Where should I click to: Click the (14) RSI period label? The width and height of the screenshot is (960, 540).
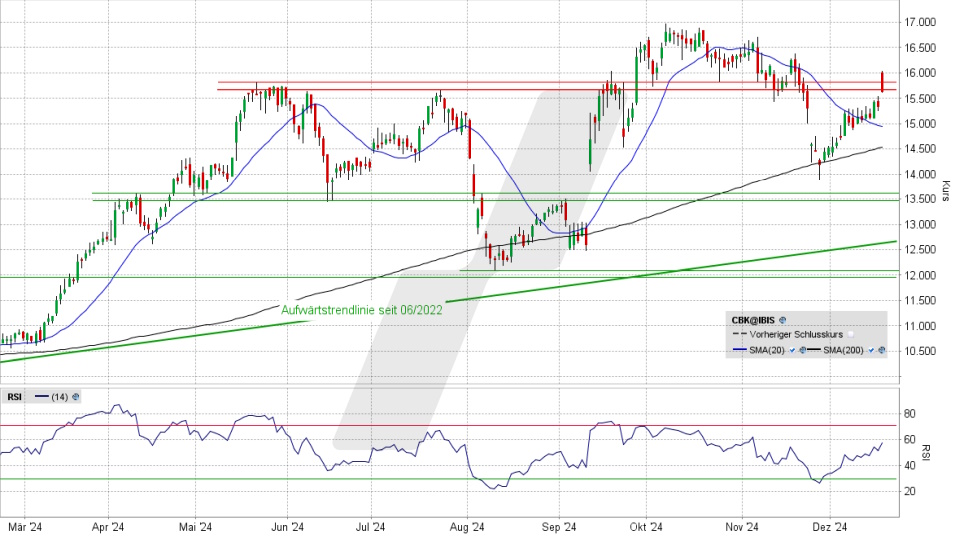coord(59,397)
